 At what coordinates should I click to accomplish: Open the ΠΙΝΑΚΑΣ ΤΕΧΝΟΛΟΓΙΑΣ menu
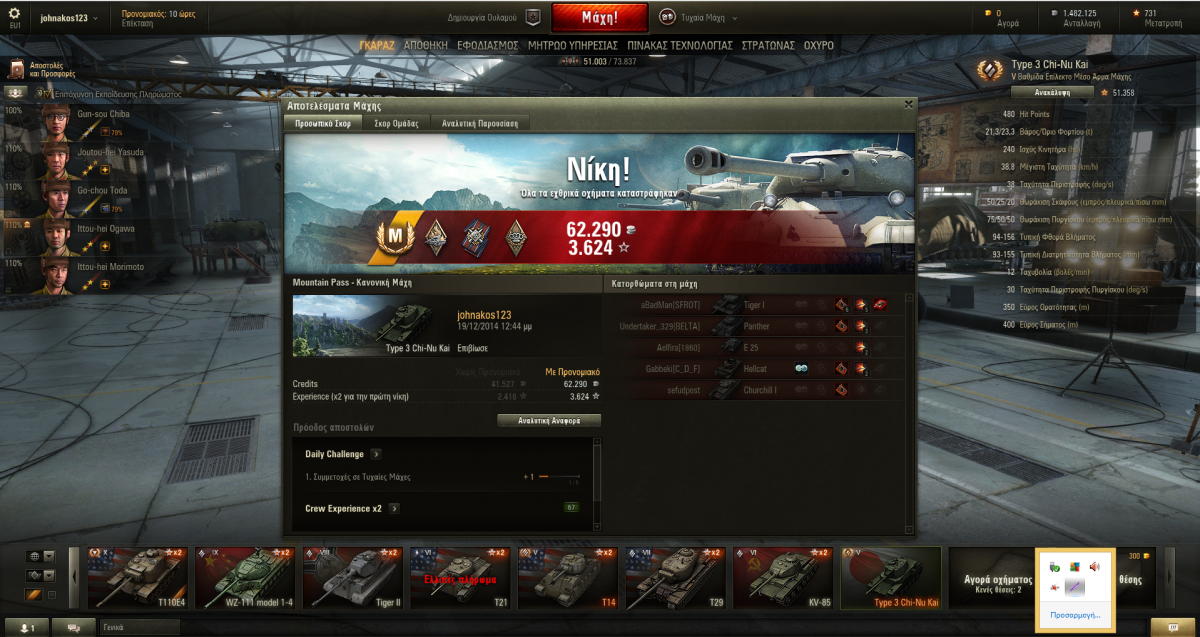point(680,46)
